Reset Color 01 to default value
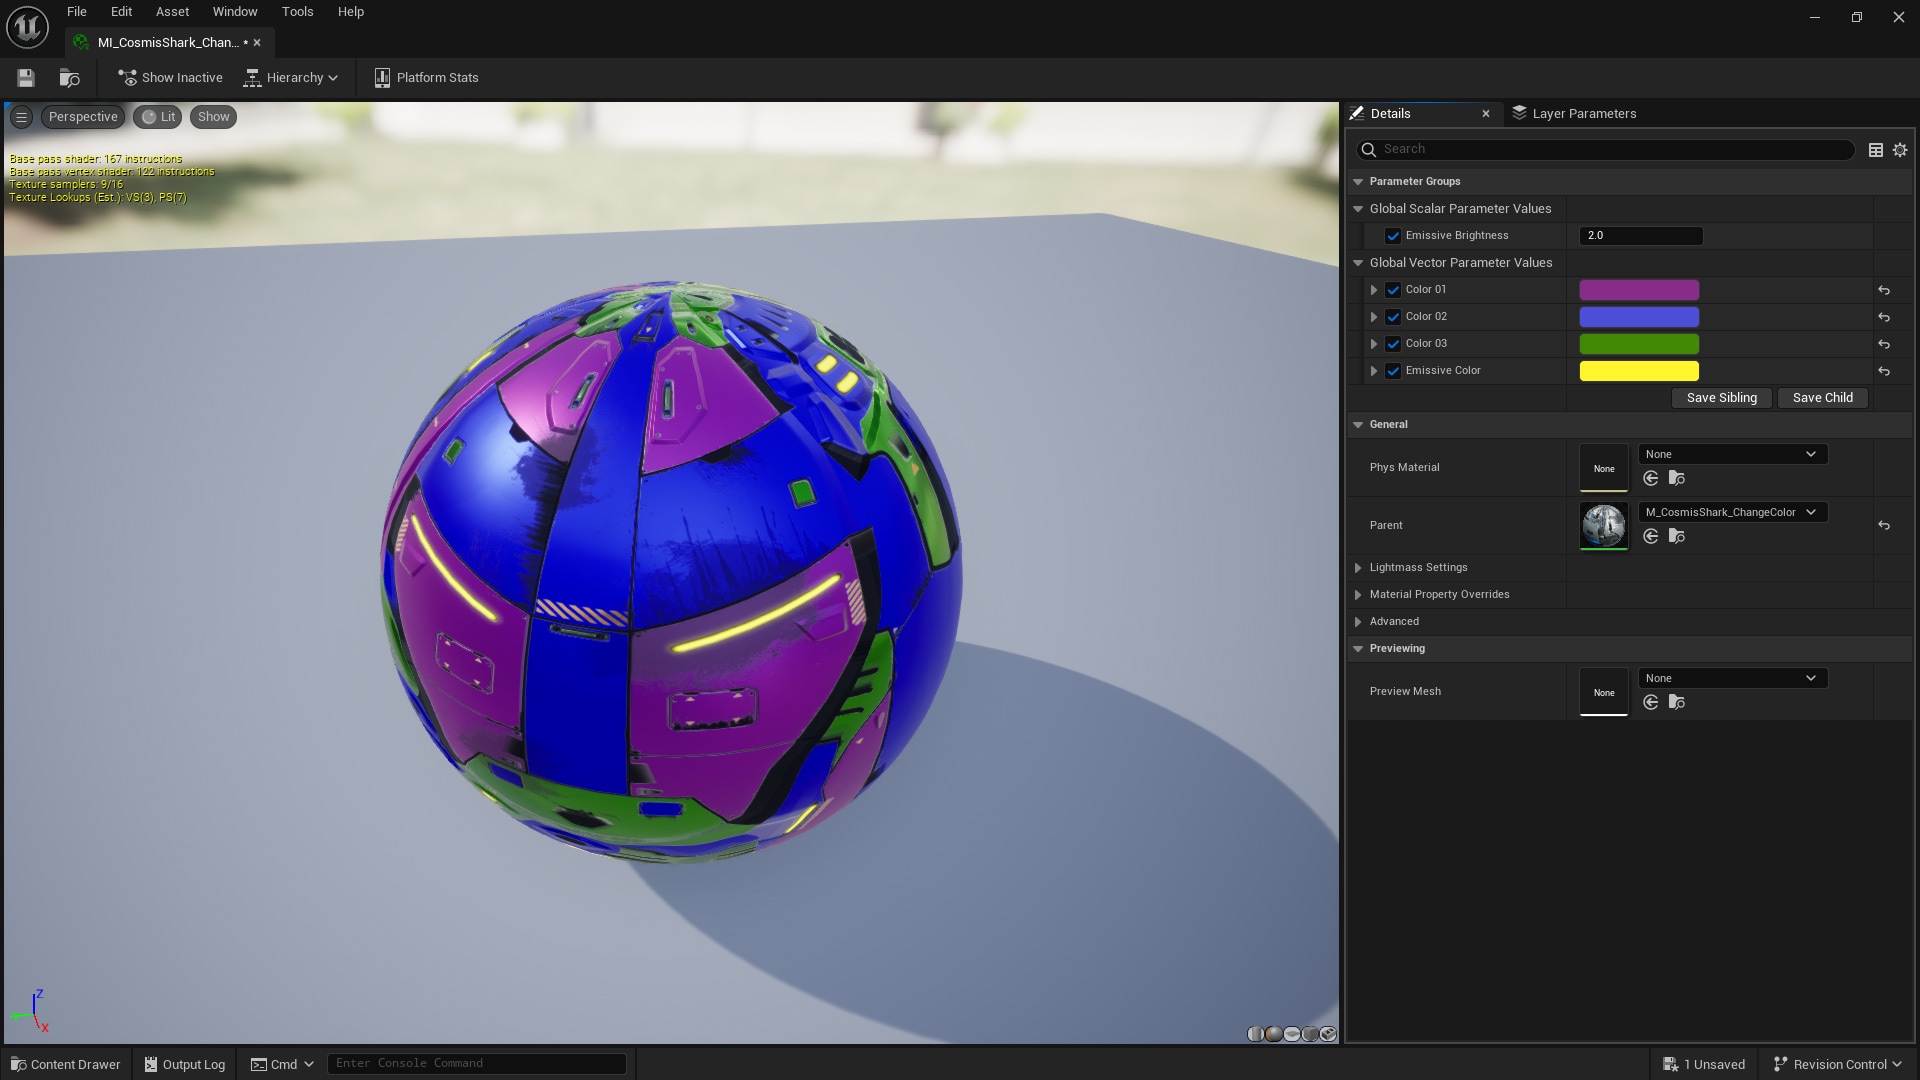 point(1884,290)
